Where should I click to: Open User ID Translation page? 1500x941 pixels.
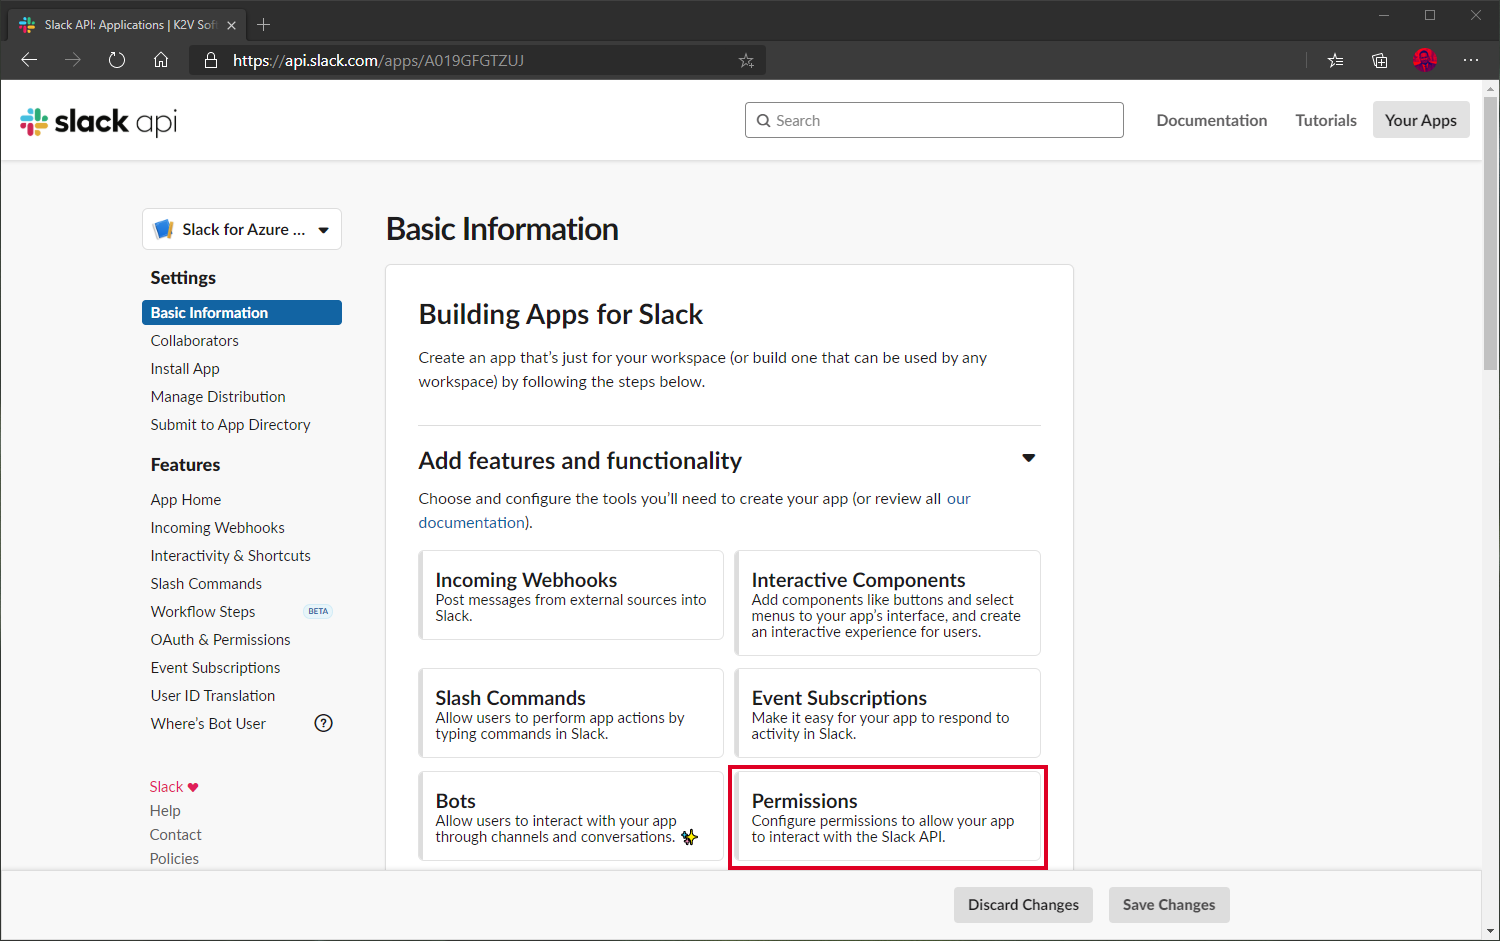click(212, 696)
